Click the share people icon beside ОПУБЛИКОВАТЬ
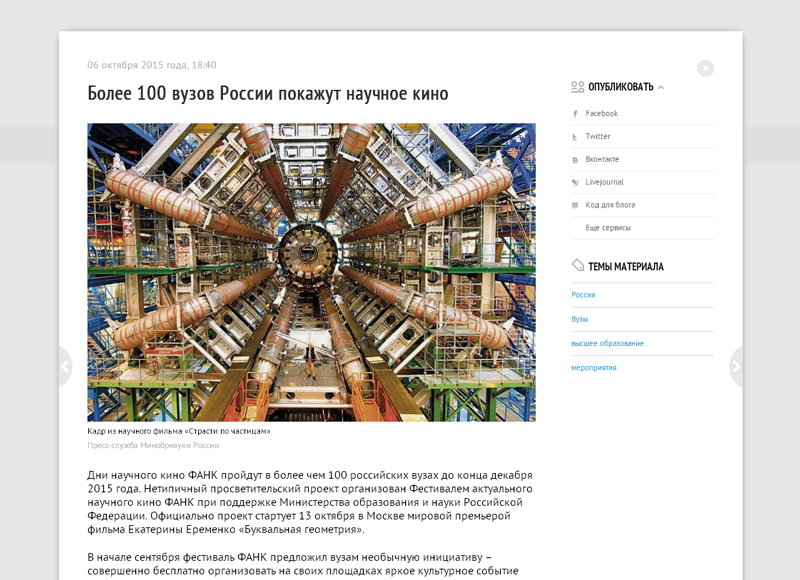The height and width of the screenshot is (580, 800). pyautogui.click(x=578, y=87)
